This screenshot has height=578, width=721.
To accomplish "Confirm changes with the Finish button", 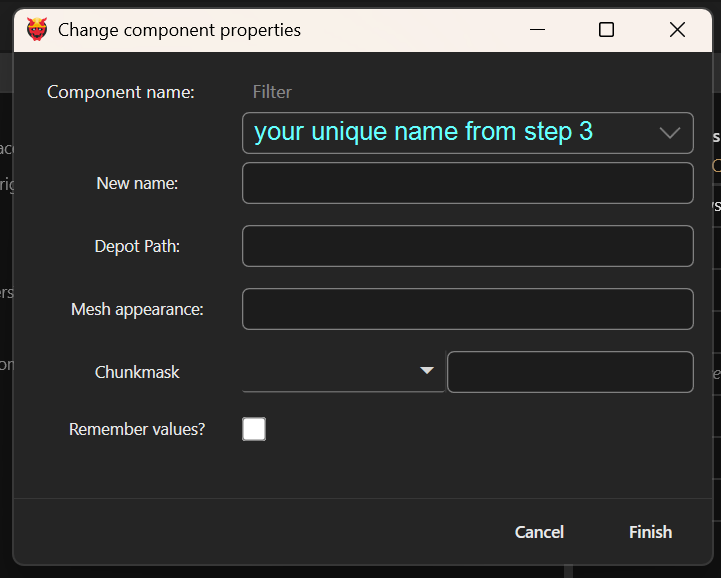I will click(650, 532).
